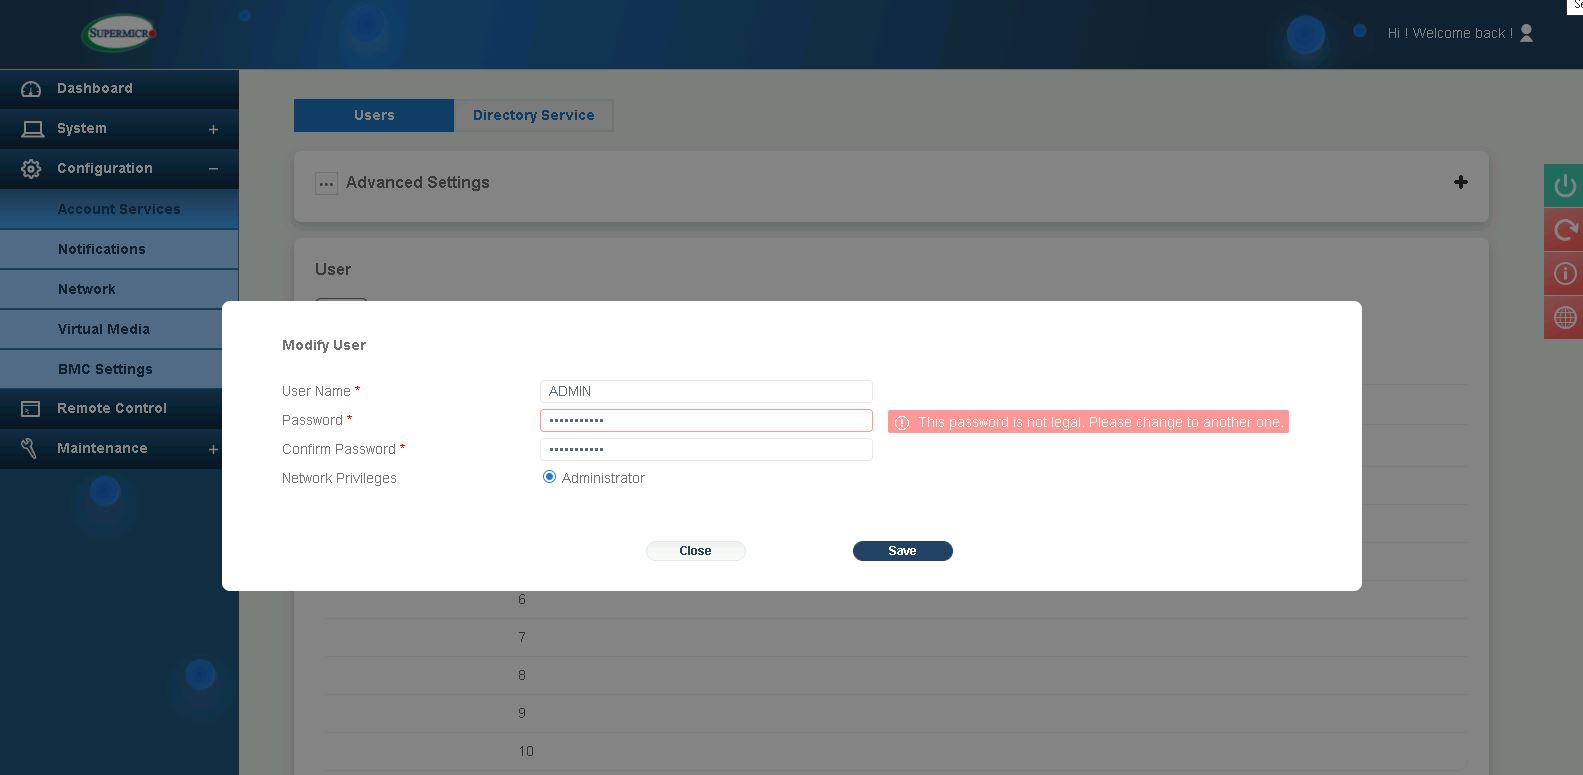Click the green power button icon
Viewport: 1583px width, 775px height.
click(x=1564, y=186)
